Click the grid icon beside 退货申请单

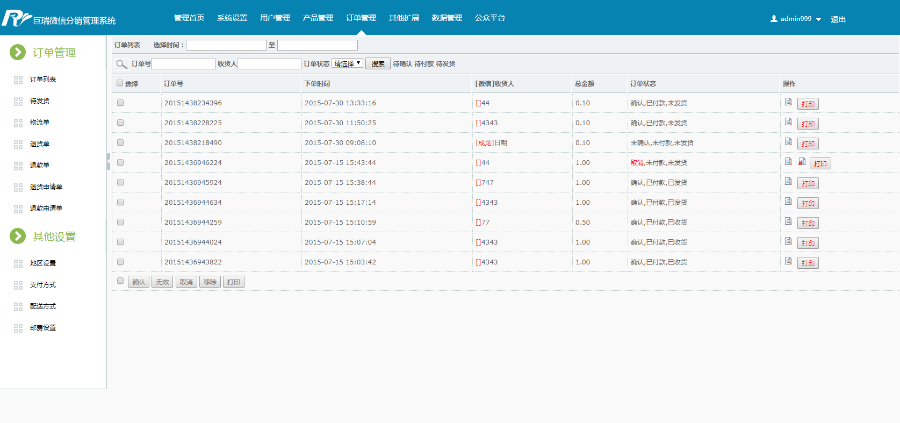tap(18, 187)
